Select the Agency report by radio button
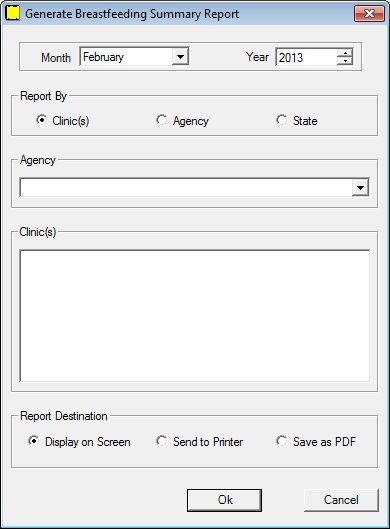Screen dimensions: 390x529 (x=161, y=120)
